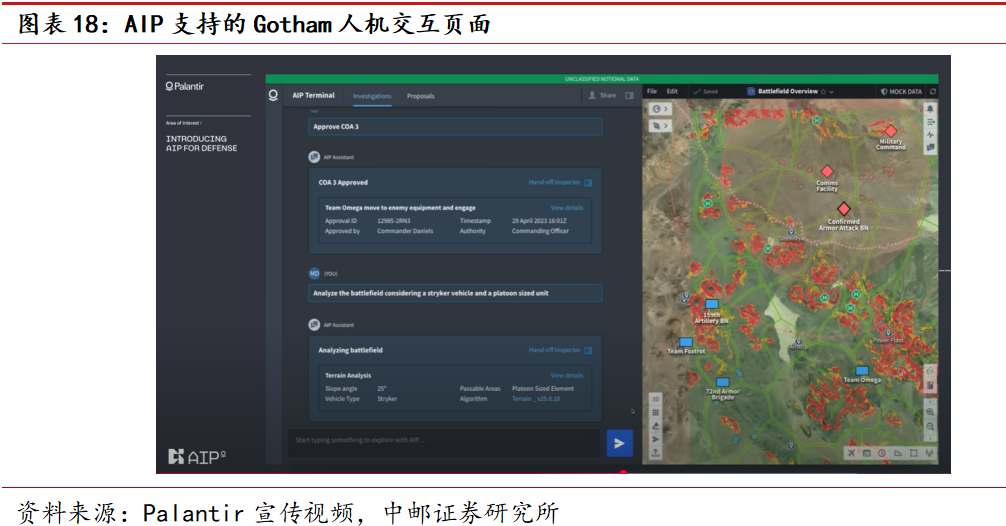This screenshot has height=526, width=1006.
Task: Select the Confirmed Armor Attack BN marker
Action: (844, 208)
